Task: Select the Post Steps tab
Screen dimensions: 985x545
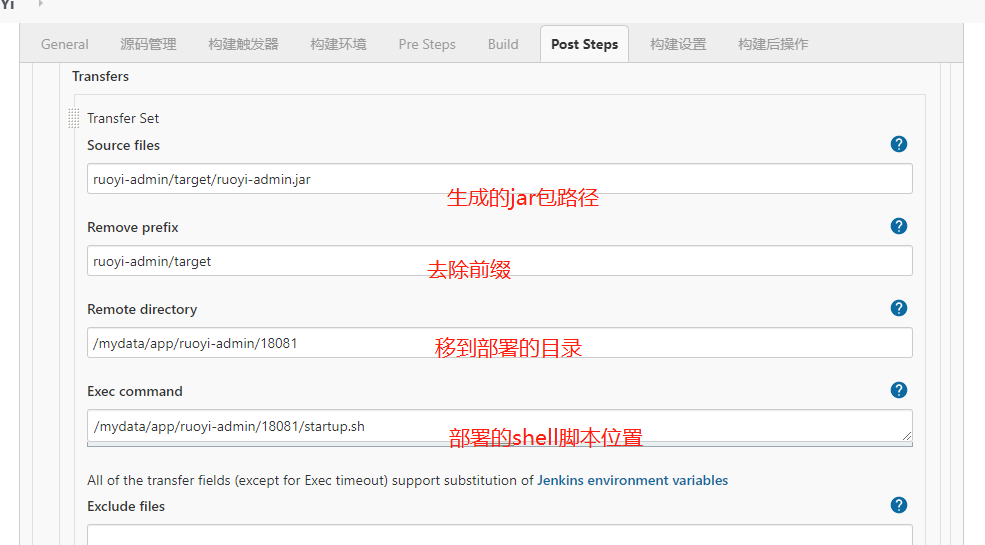Action: 584,45
